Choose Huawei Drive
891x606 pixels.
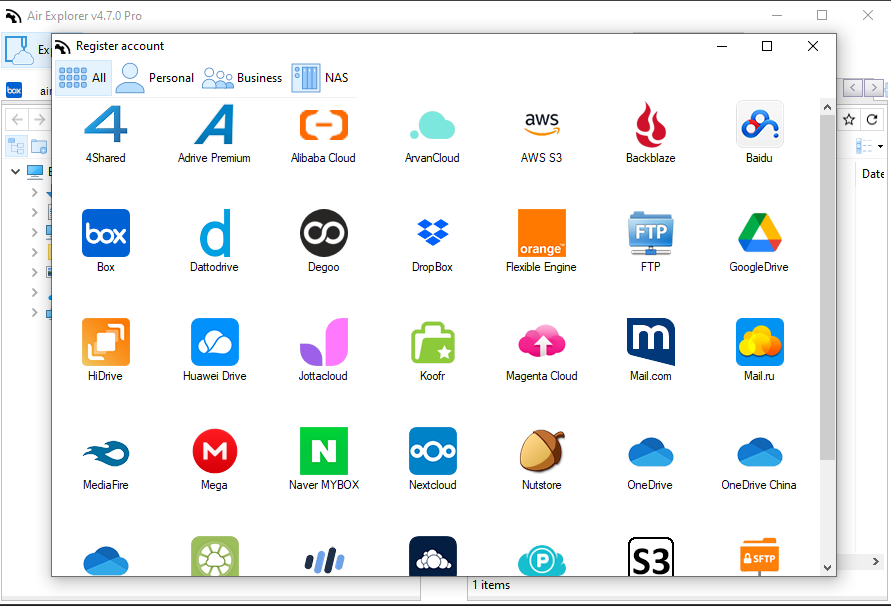click(214, 350)
